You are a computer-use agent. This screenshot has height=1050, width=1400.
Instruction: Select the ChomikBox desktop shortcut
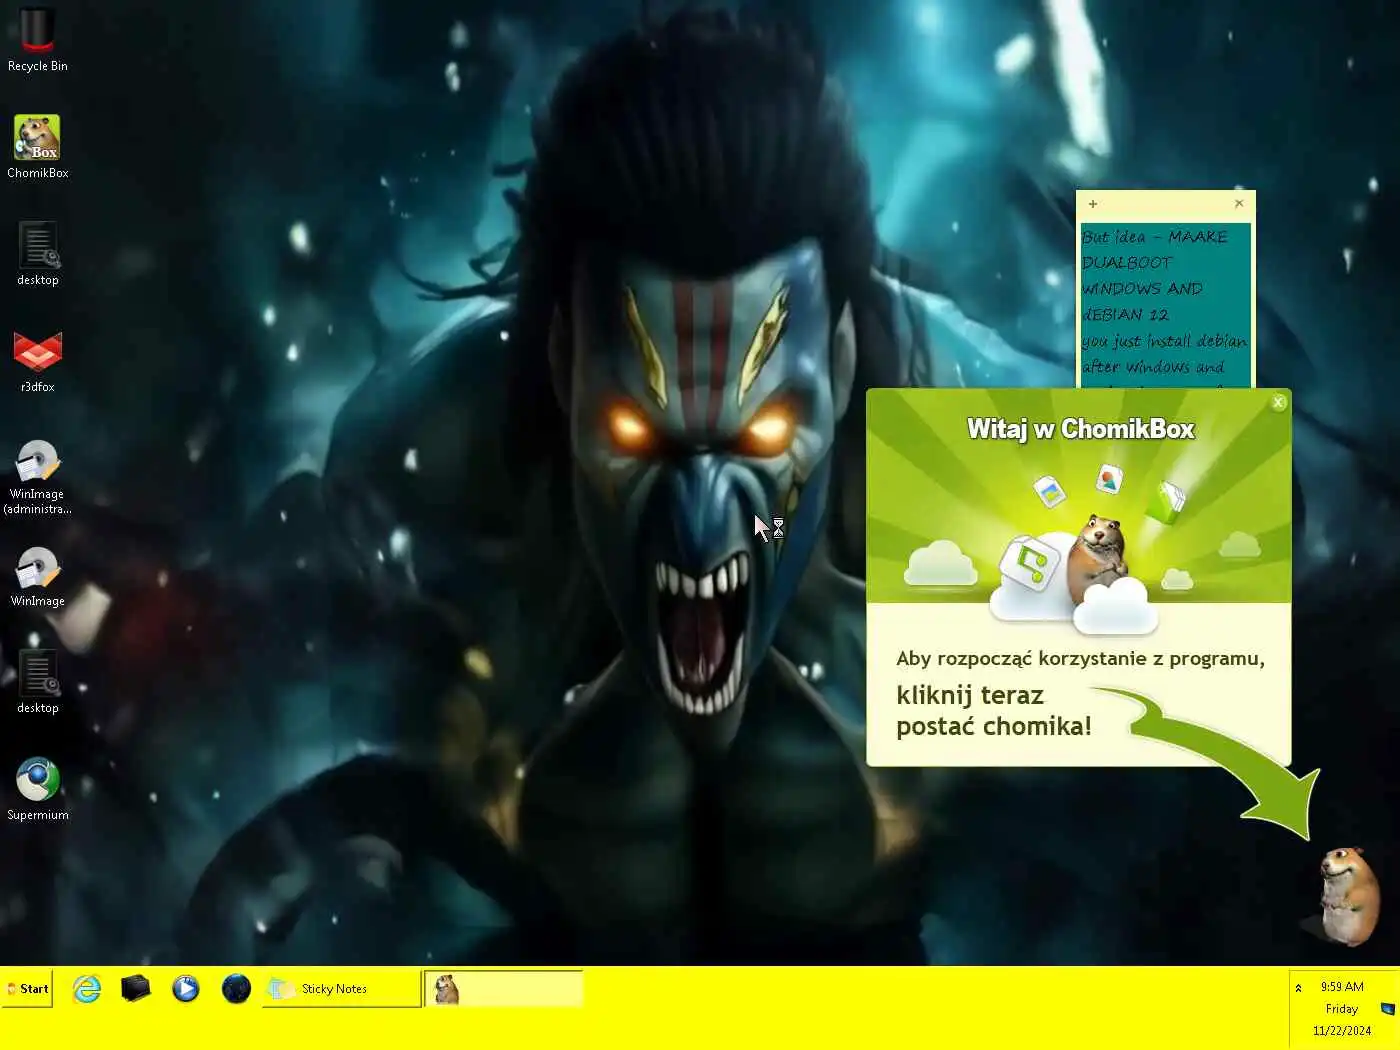pyautogui.click(x=37, y=147)
